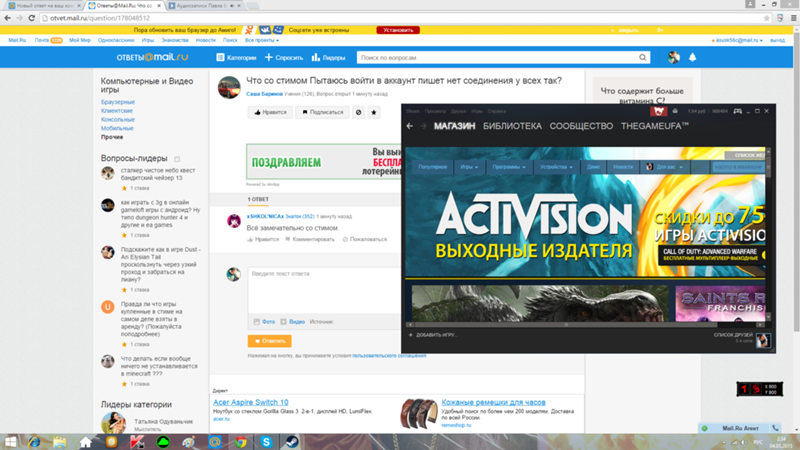The width and height of the screenshot is (800, 450).
Task: Click the plus icon beside ДОБАВИТЬ ИГРУ
Action: 411,335
